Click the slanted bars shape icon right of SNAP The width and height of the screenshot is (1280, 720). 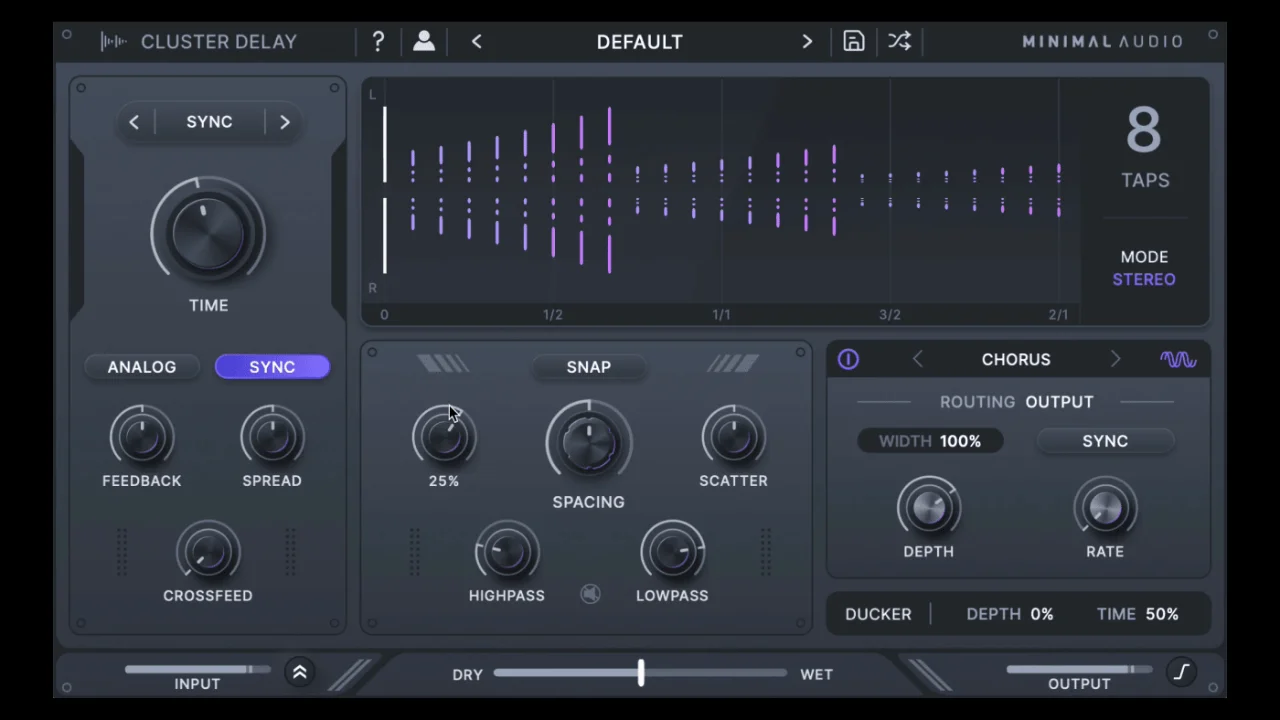point(733,364)
